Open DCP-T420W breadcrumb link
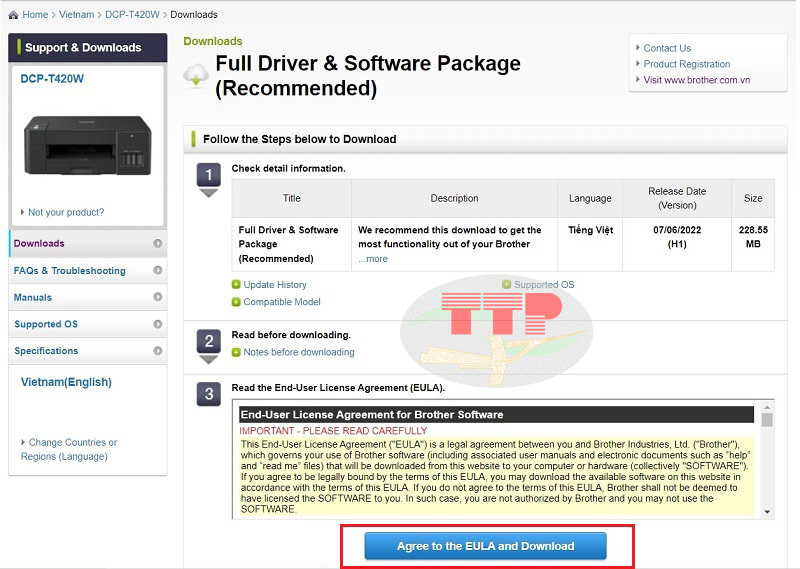 click(132, 15)
